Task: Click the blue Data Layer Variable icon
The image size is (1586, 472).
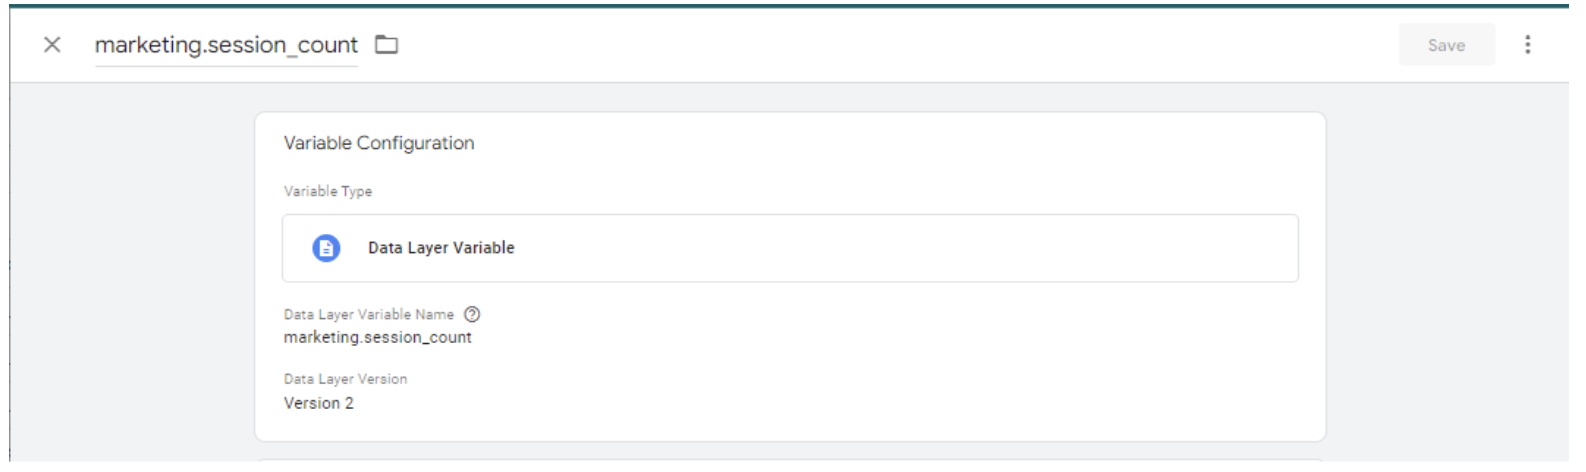Action: (326, 248)
